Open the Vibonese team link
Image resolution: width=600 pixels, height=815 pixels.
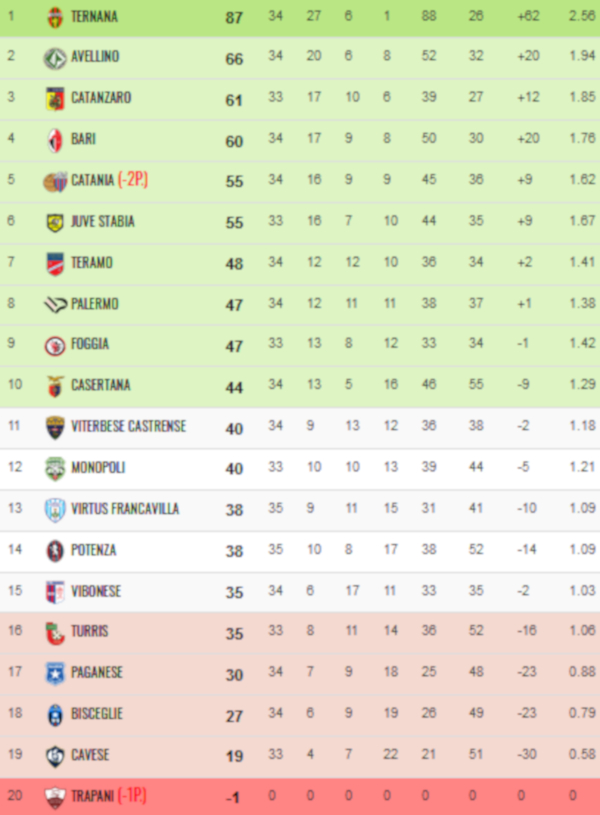click(x=96, y=591)
